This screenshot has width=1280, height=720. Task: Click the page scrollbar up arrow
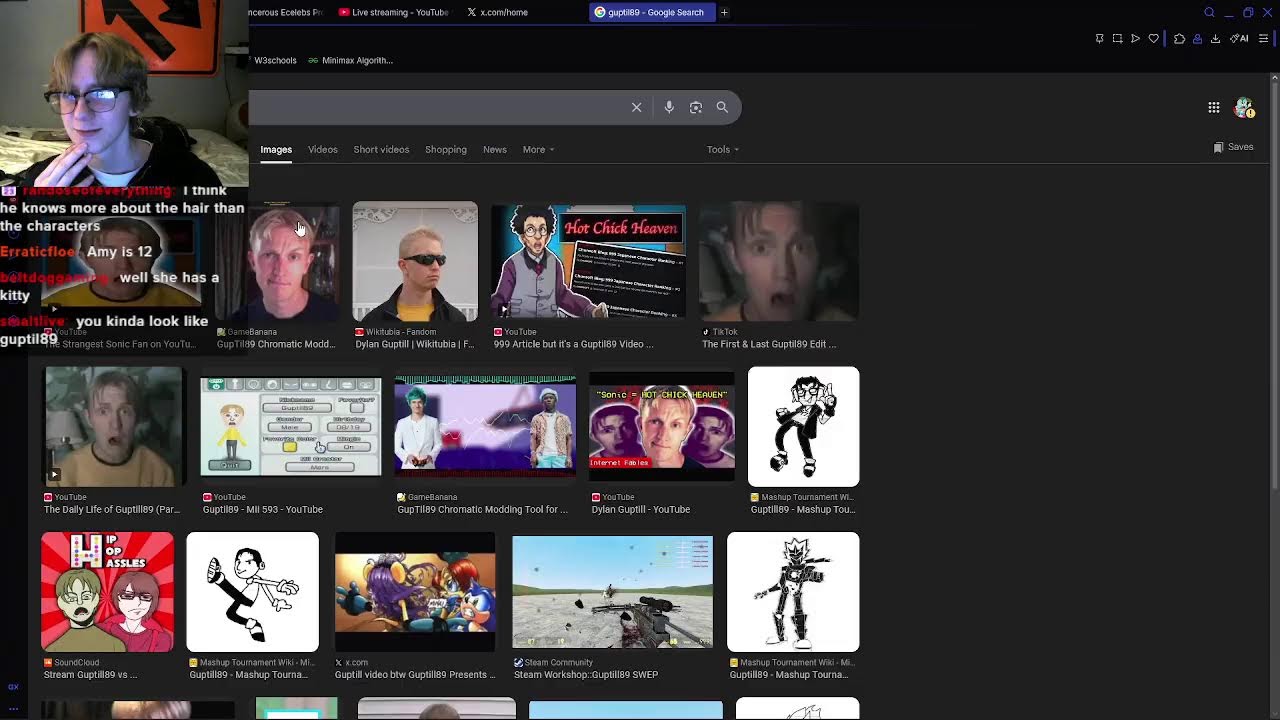click(x=1274, y=78)
